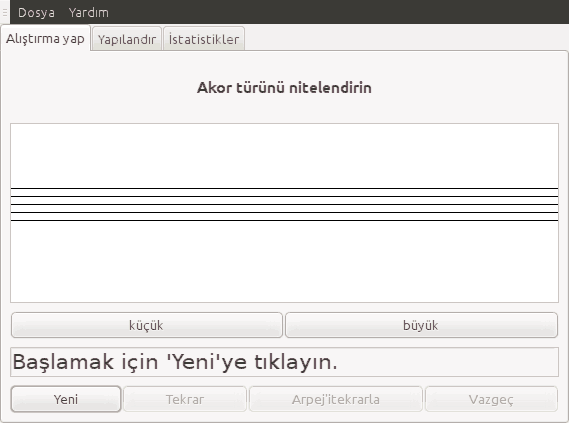Image resolution: width=569 pixels, height=423 pixels.
Task: Switch to the Yapılandır tab
Action: [127, 39]
